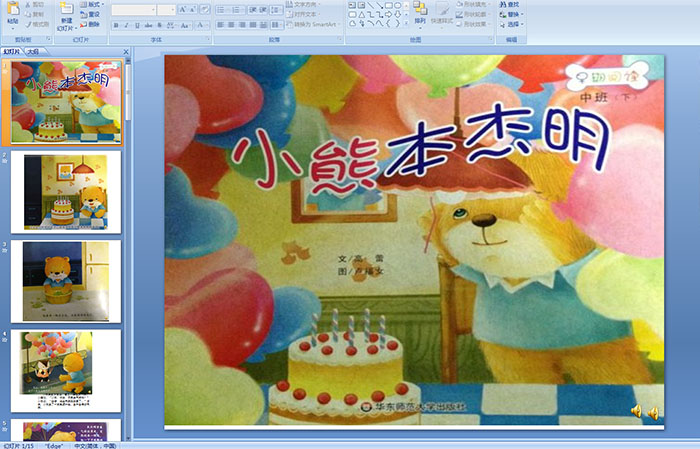Viewport: 700px width, 449px height.
Task: Select the Arrow line shape in gallery
Action: pos(379,5)
